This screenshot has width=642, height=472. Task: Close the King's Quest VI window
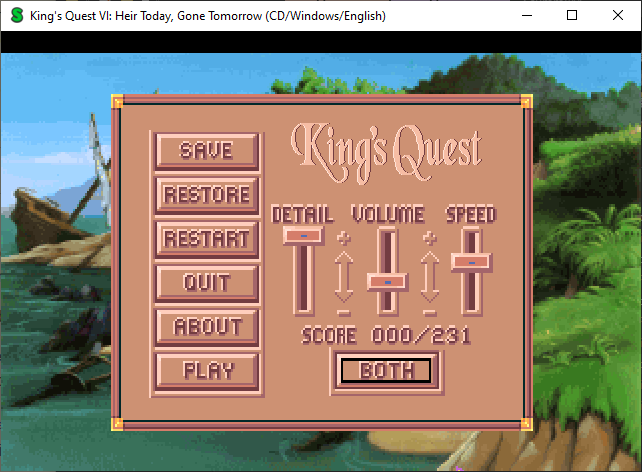(618, 16)
